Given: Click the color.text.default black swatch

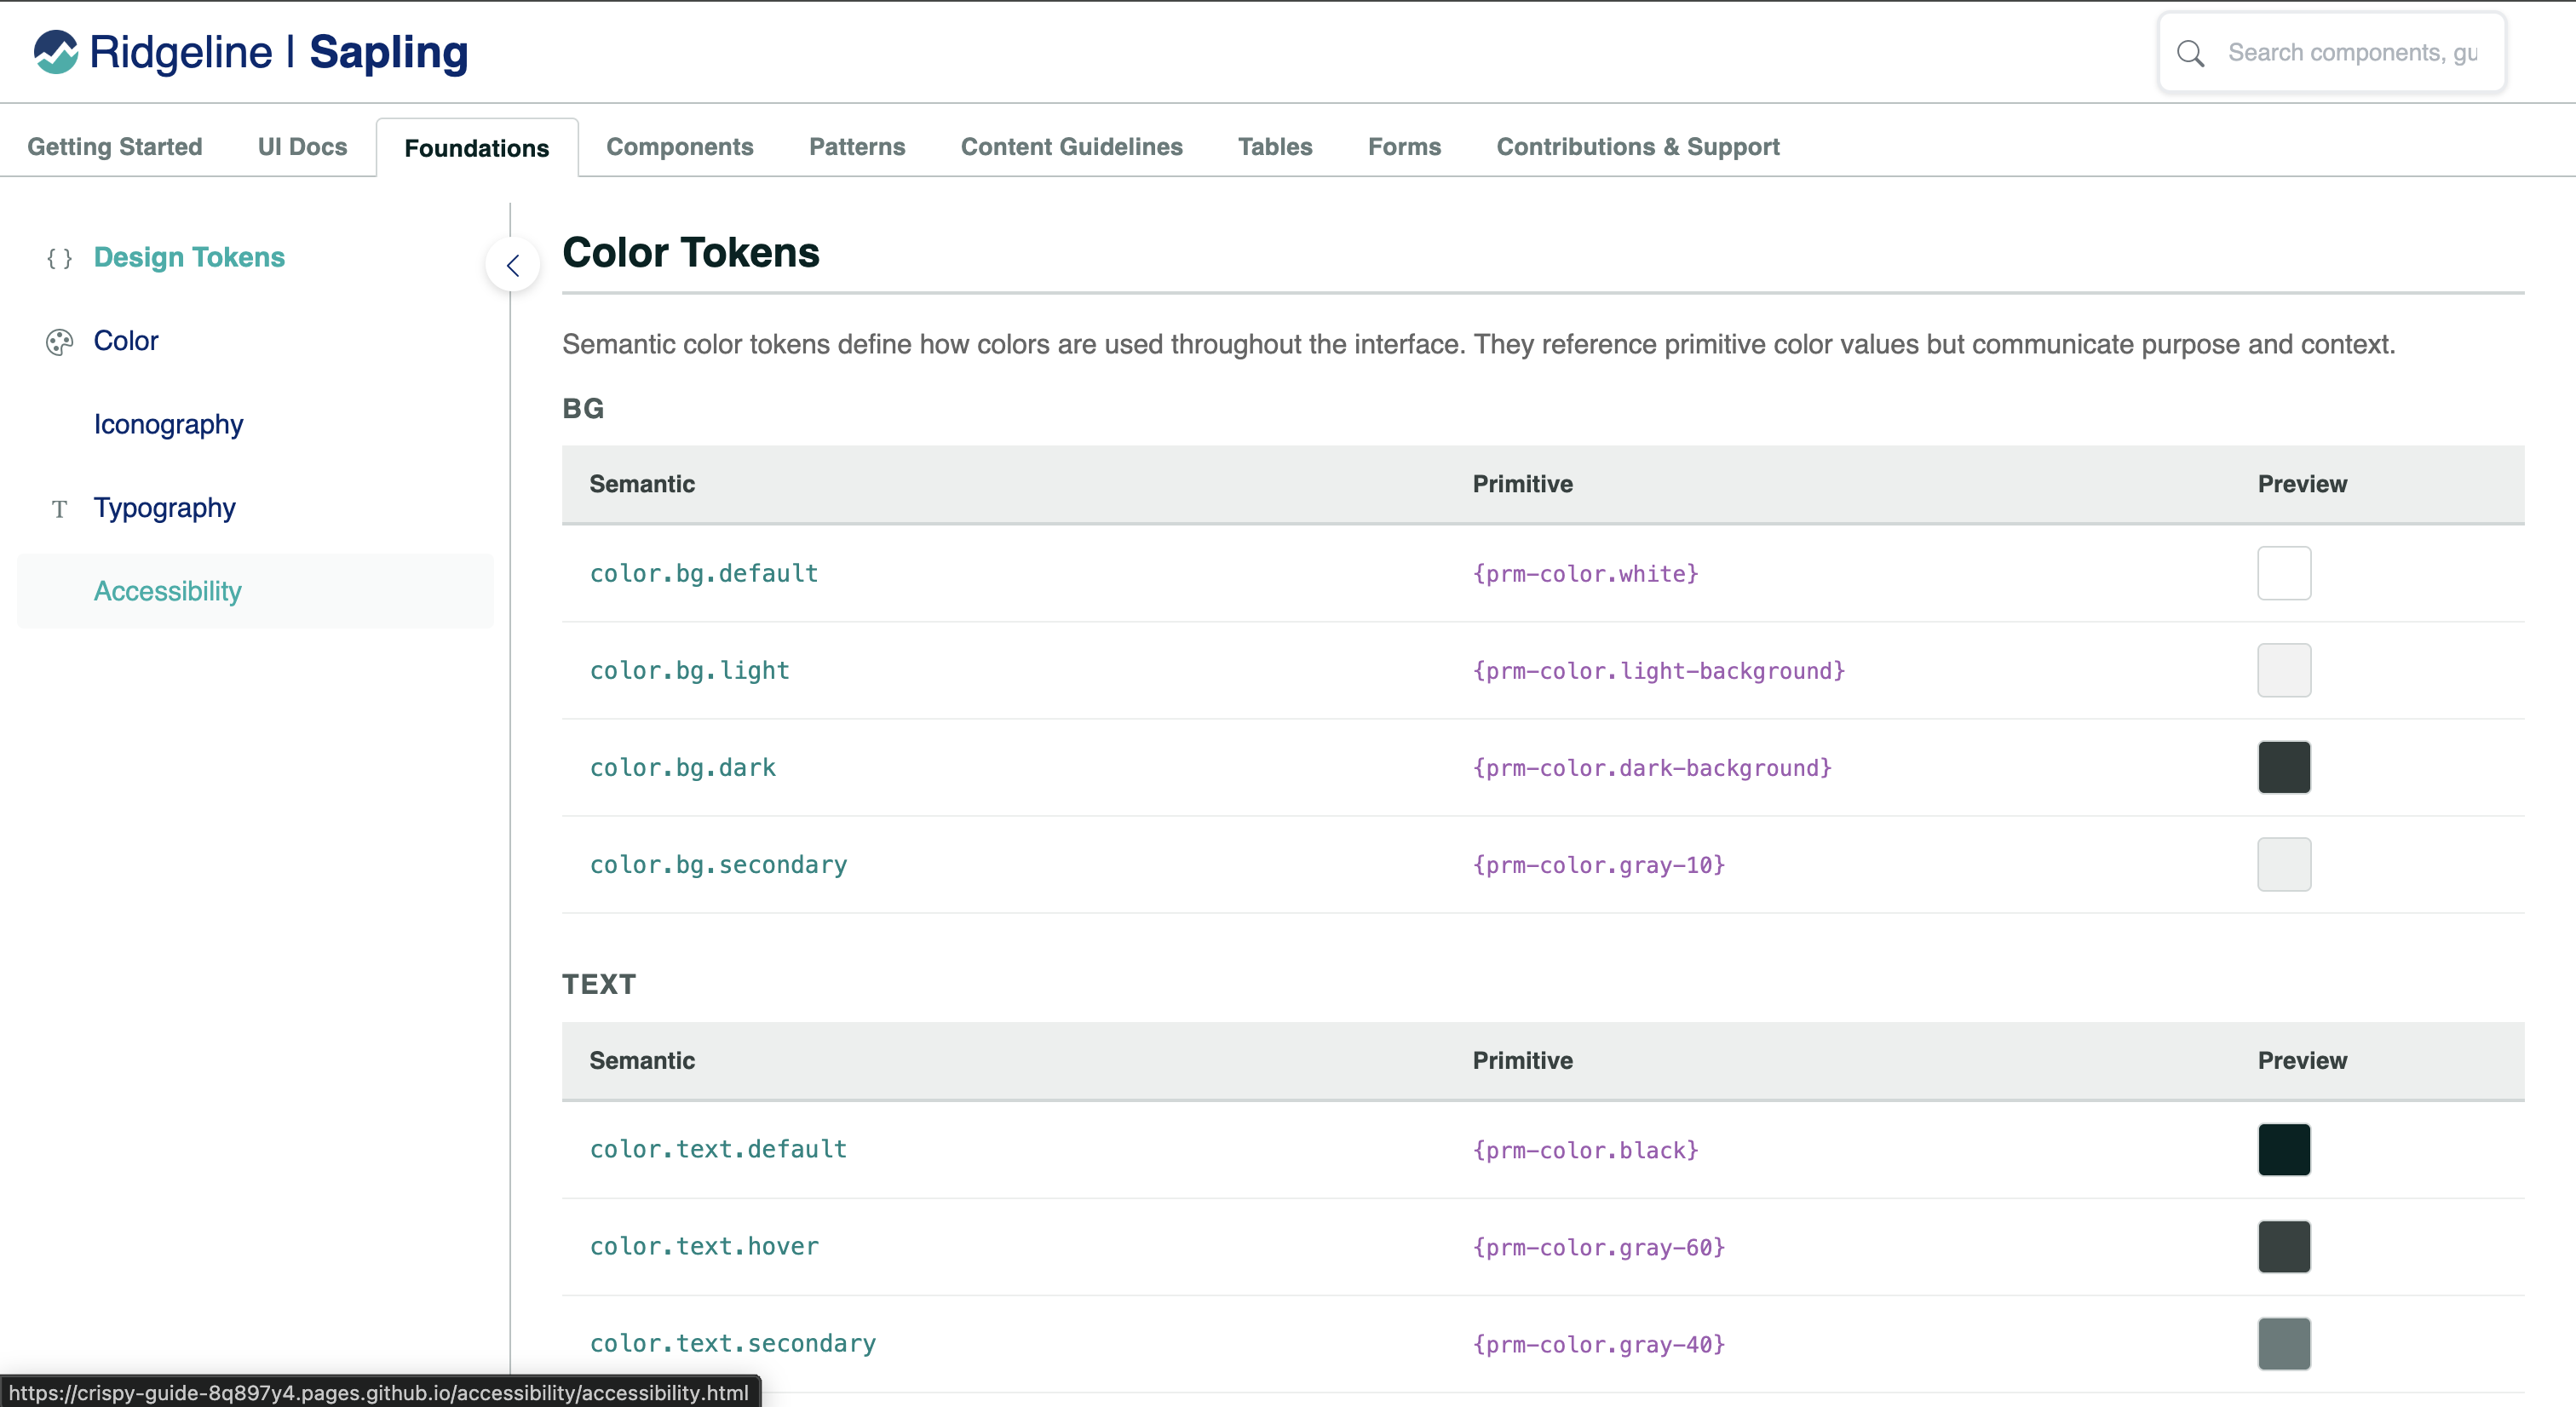Looking at the screenshot, I should pyautogui.click(x=2284, y=1149).
